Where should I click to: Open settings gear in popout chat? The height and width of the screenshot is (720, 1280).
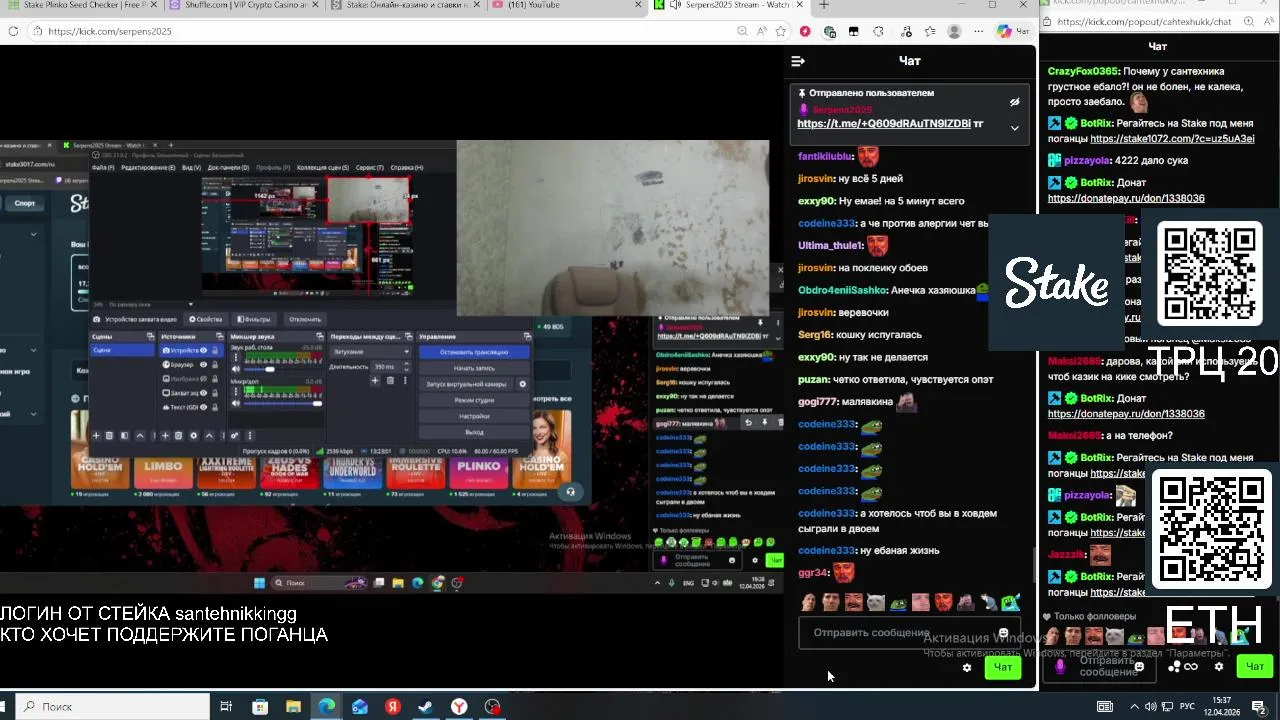[x=1218, y=667]
